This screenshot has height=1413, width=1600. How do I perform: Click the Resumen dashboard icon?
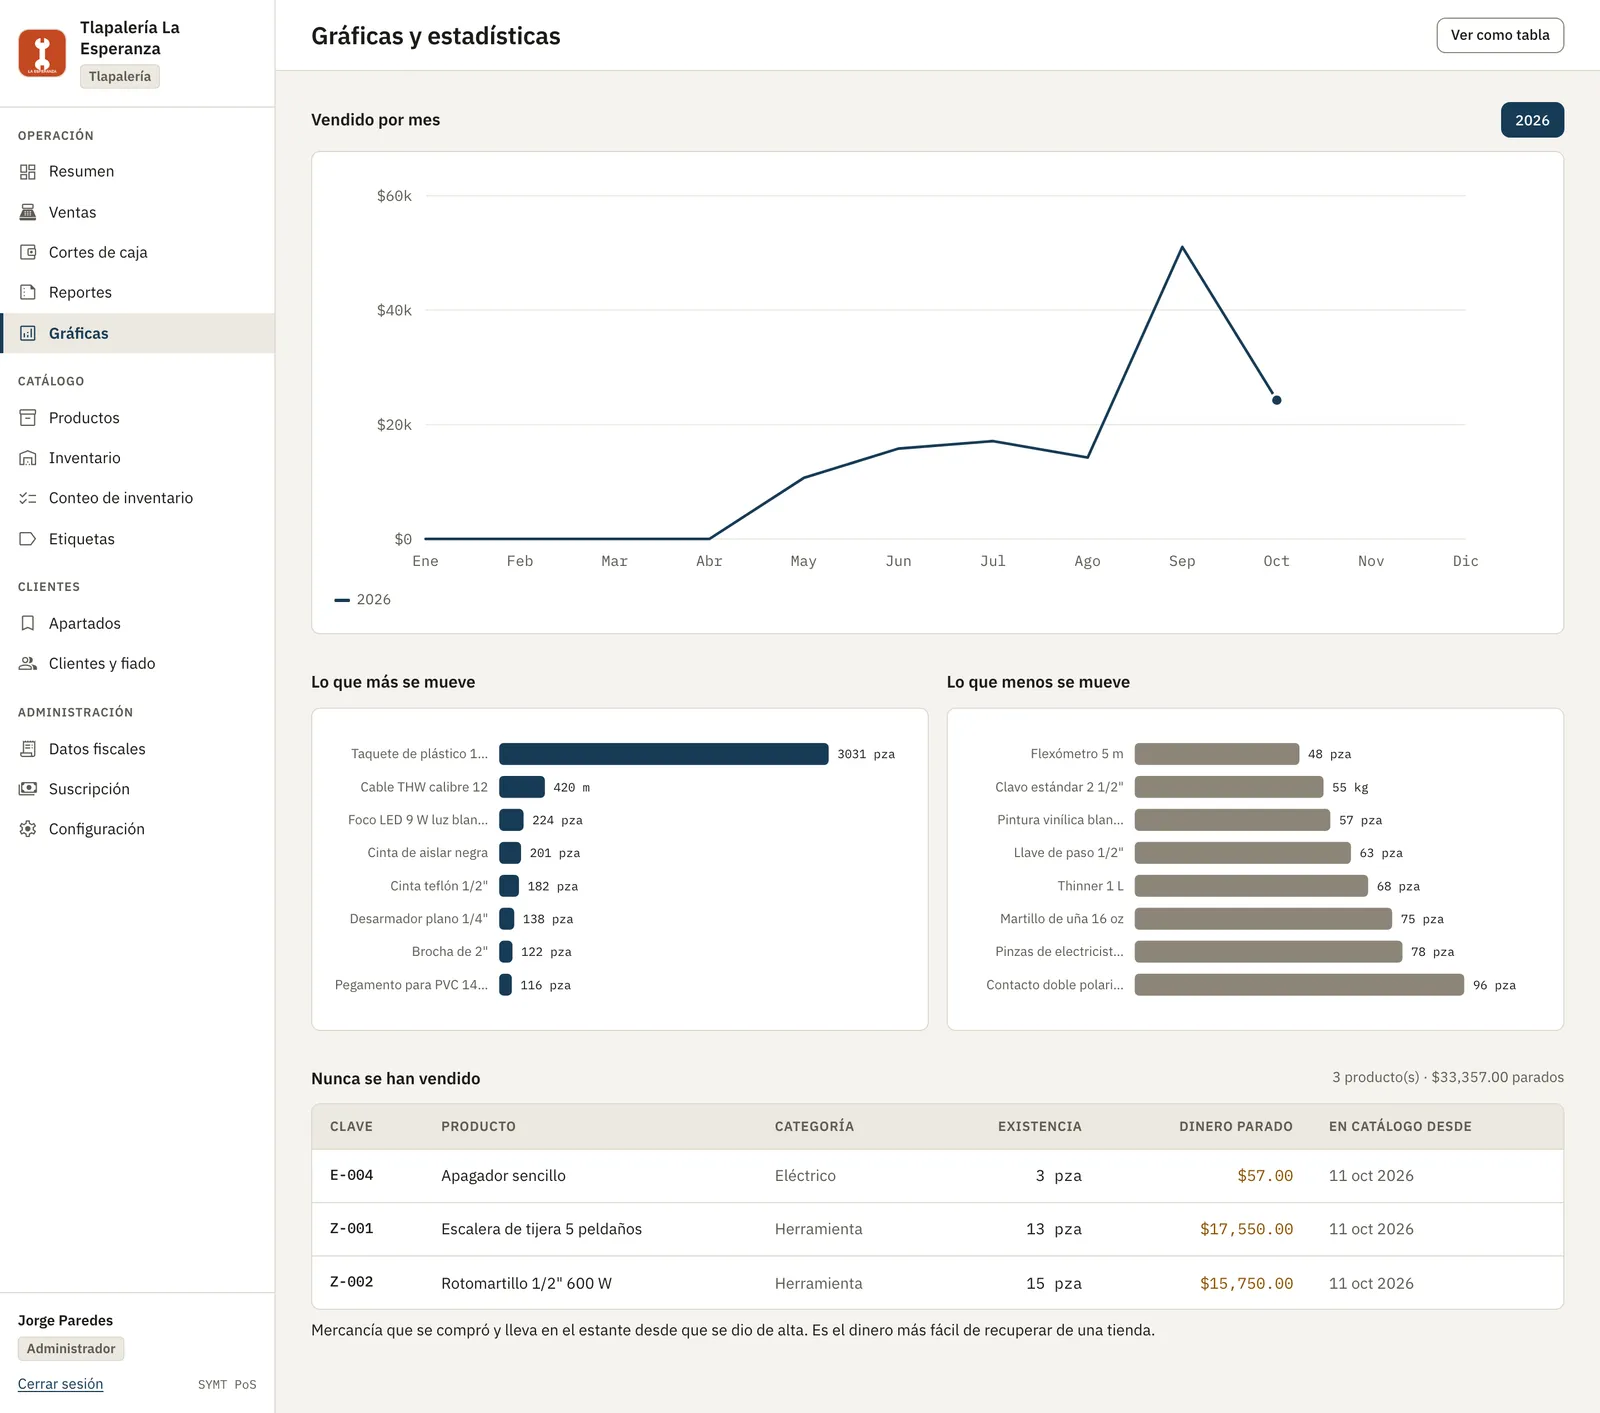click(x=28, y=172)
